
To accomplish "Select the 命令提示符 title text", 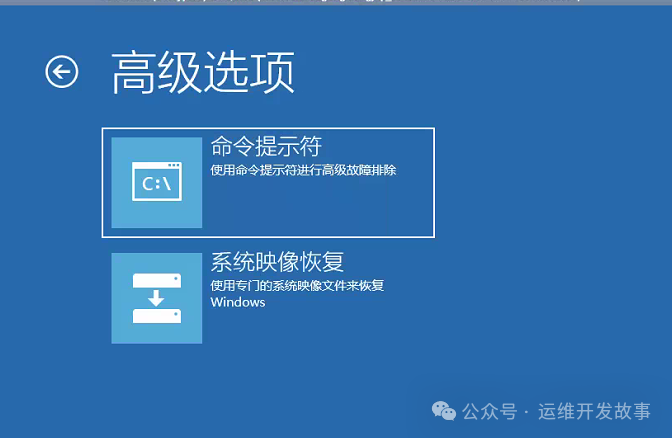I will coord(266,146).
